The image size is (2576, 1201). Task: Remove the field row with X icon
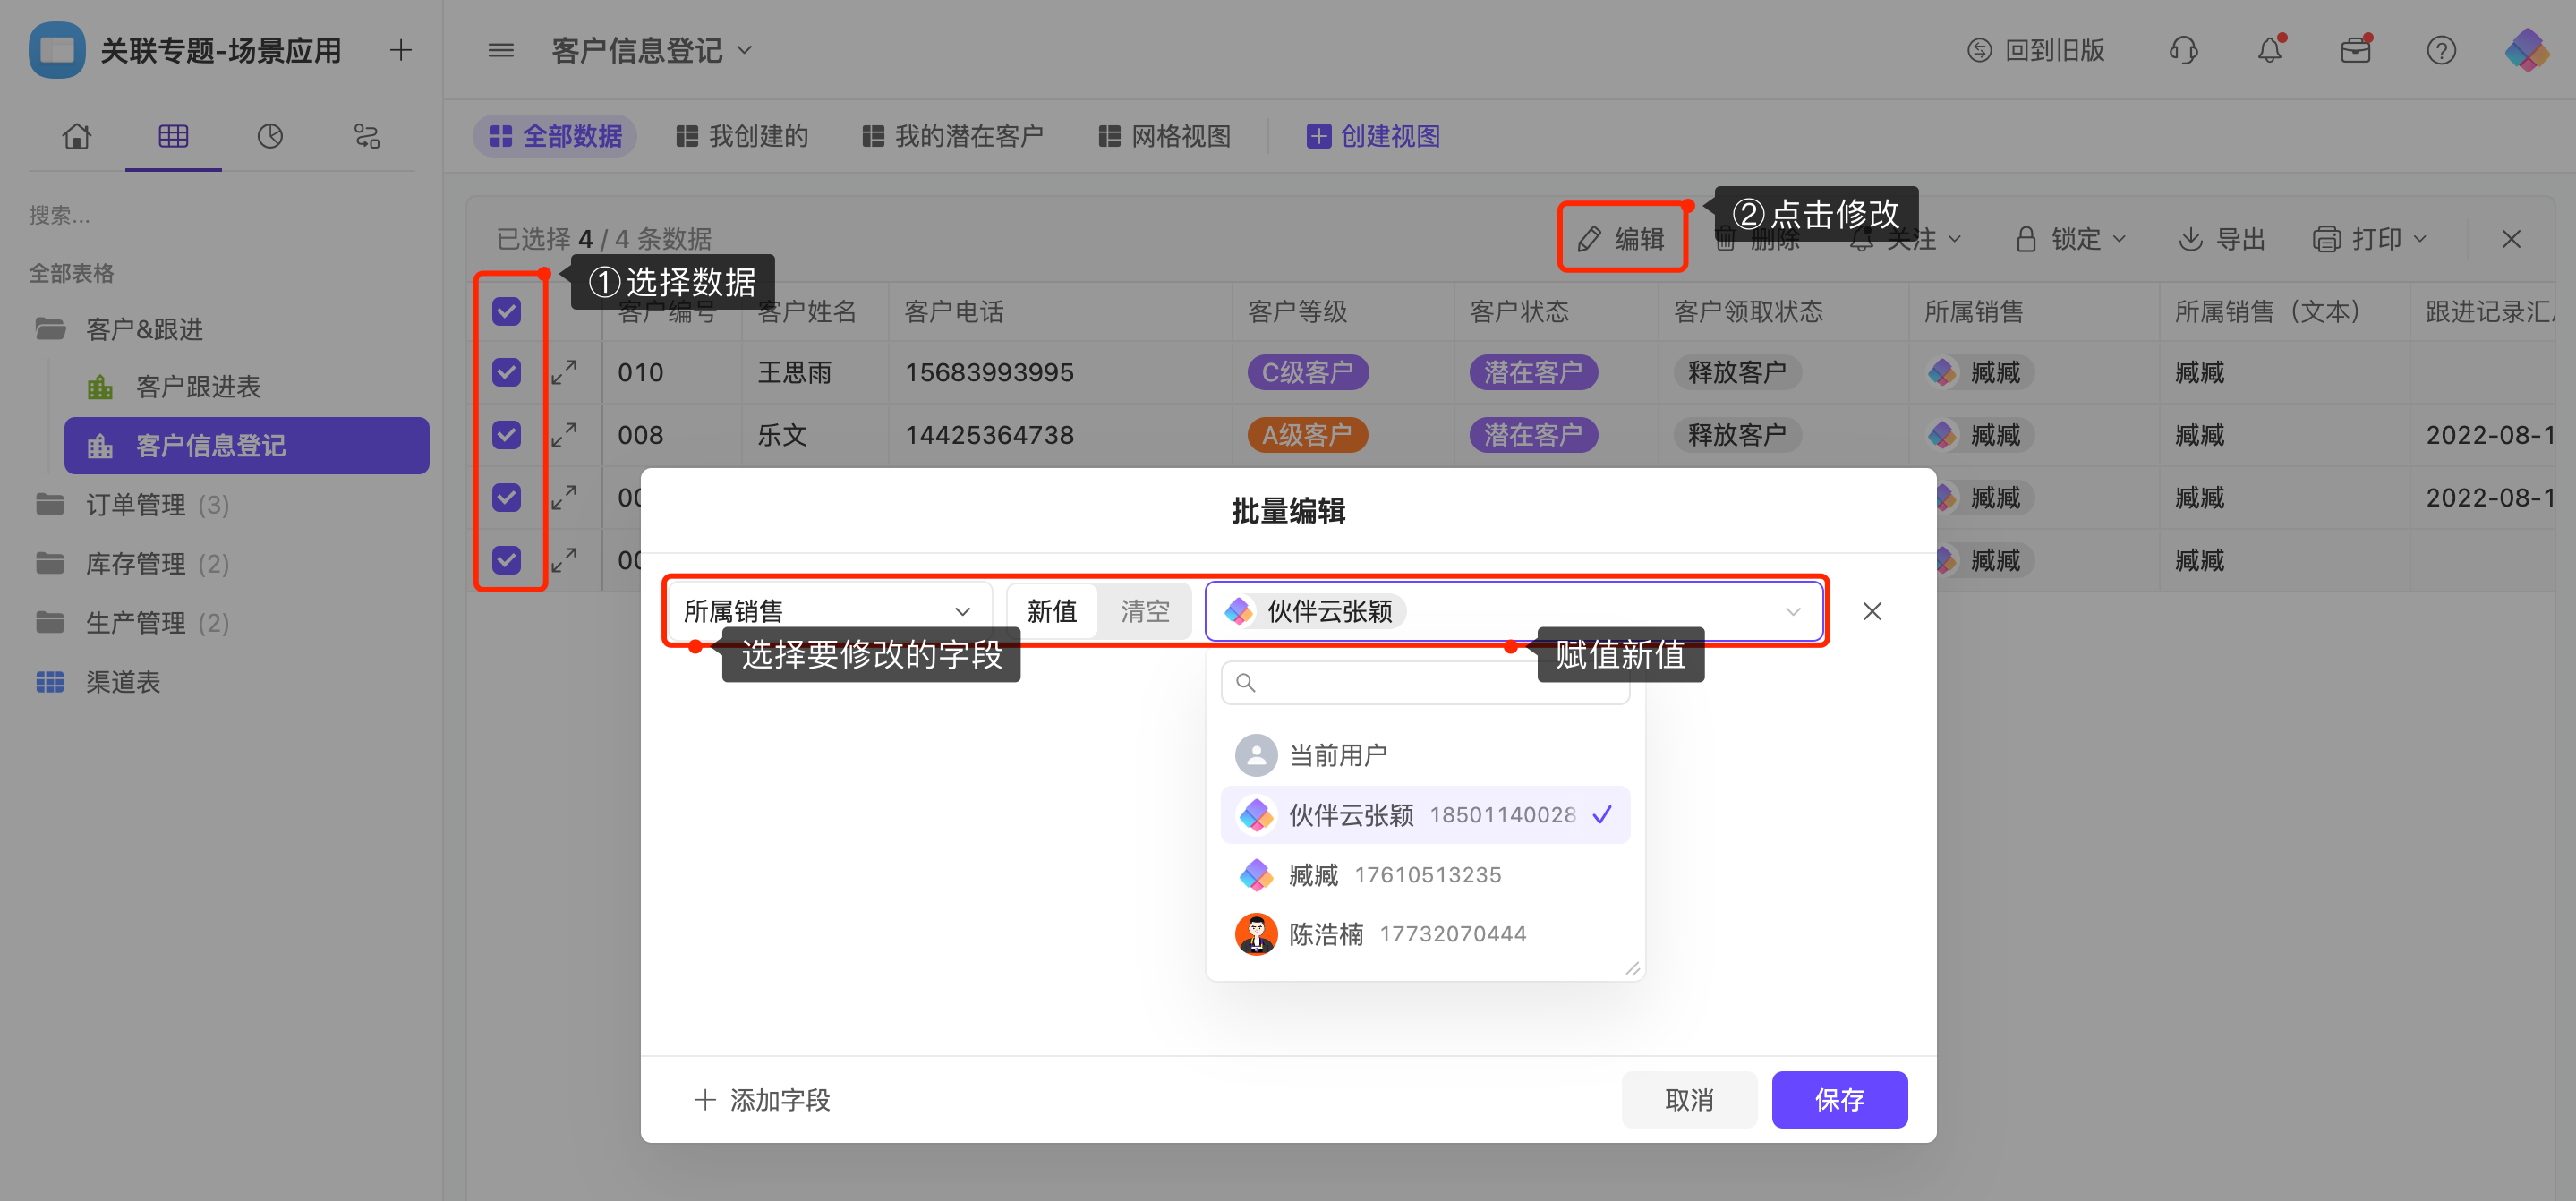(1872, 611)
